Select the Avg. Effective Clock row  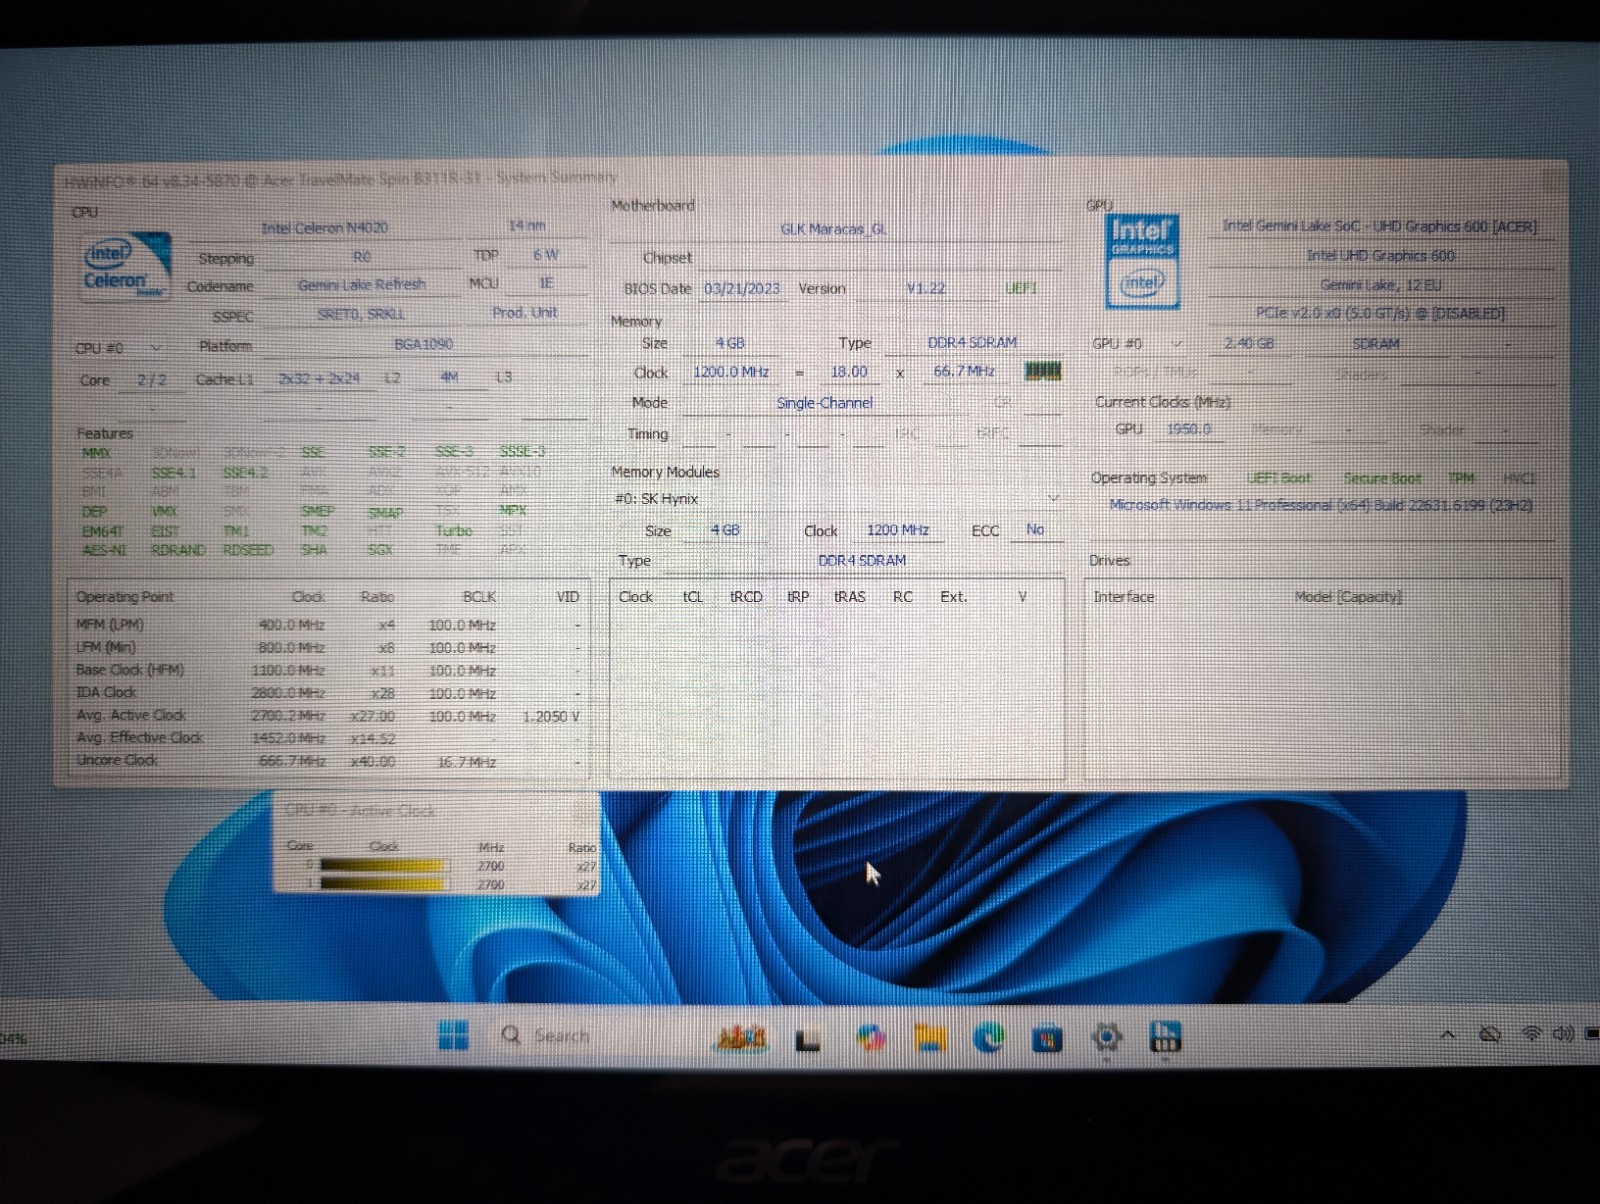point(328,738)
